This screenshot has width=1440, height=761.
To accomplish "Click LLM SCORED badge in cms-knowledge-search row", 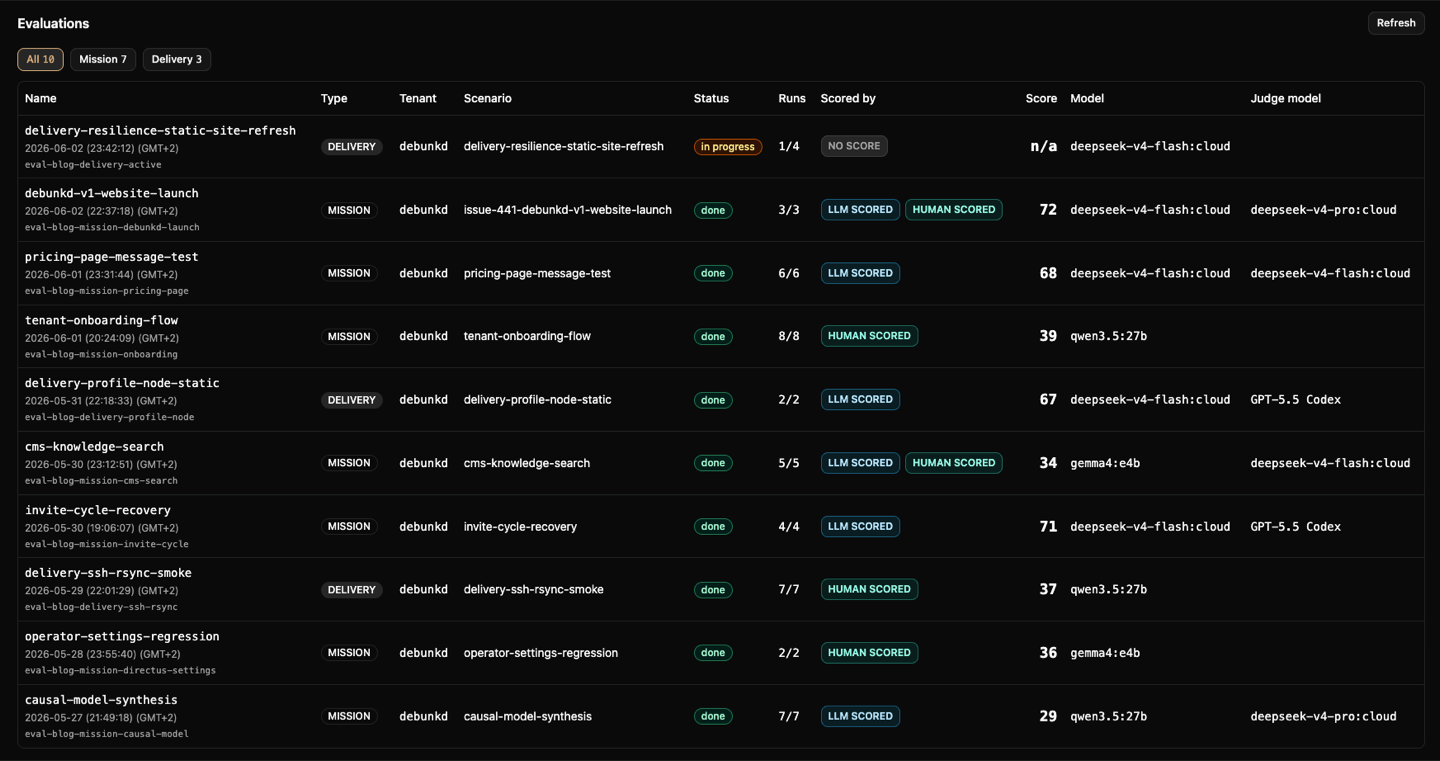I will 860,463.
